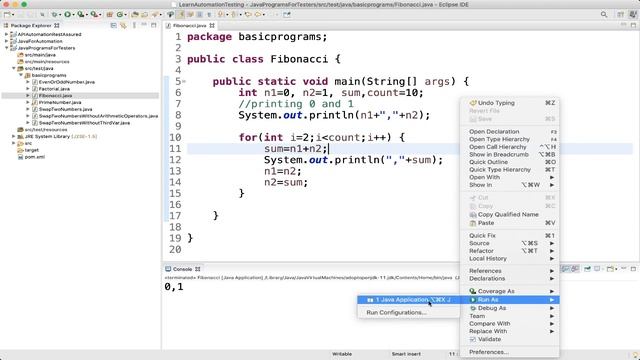Select the Package Explorer tab
The height and width of the screenshot is (360, 640).
coord(31,25)
